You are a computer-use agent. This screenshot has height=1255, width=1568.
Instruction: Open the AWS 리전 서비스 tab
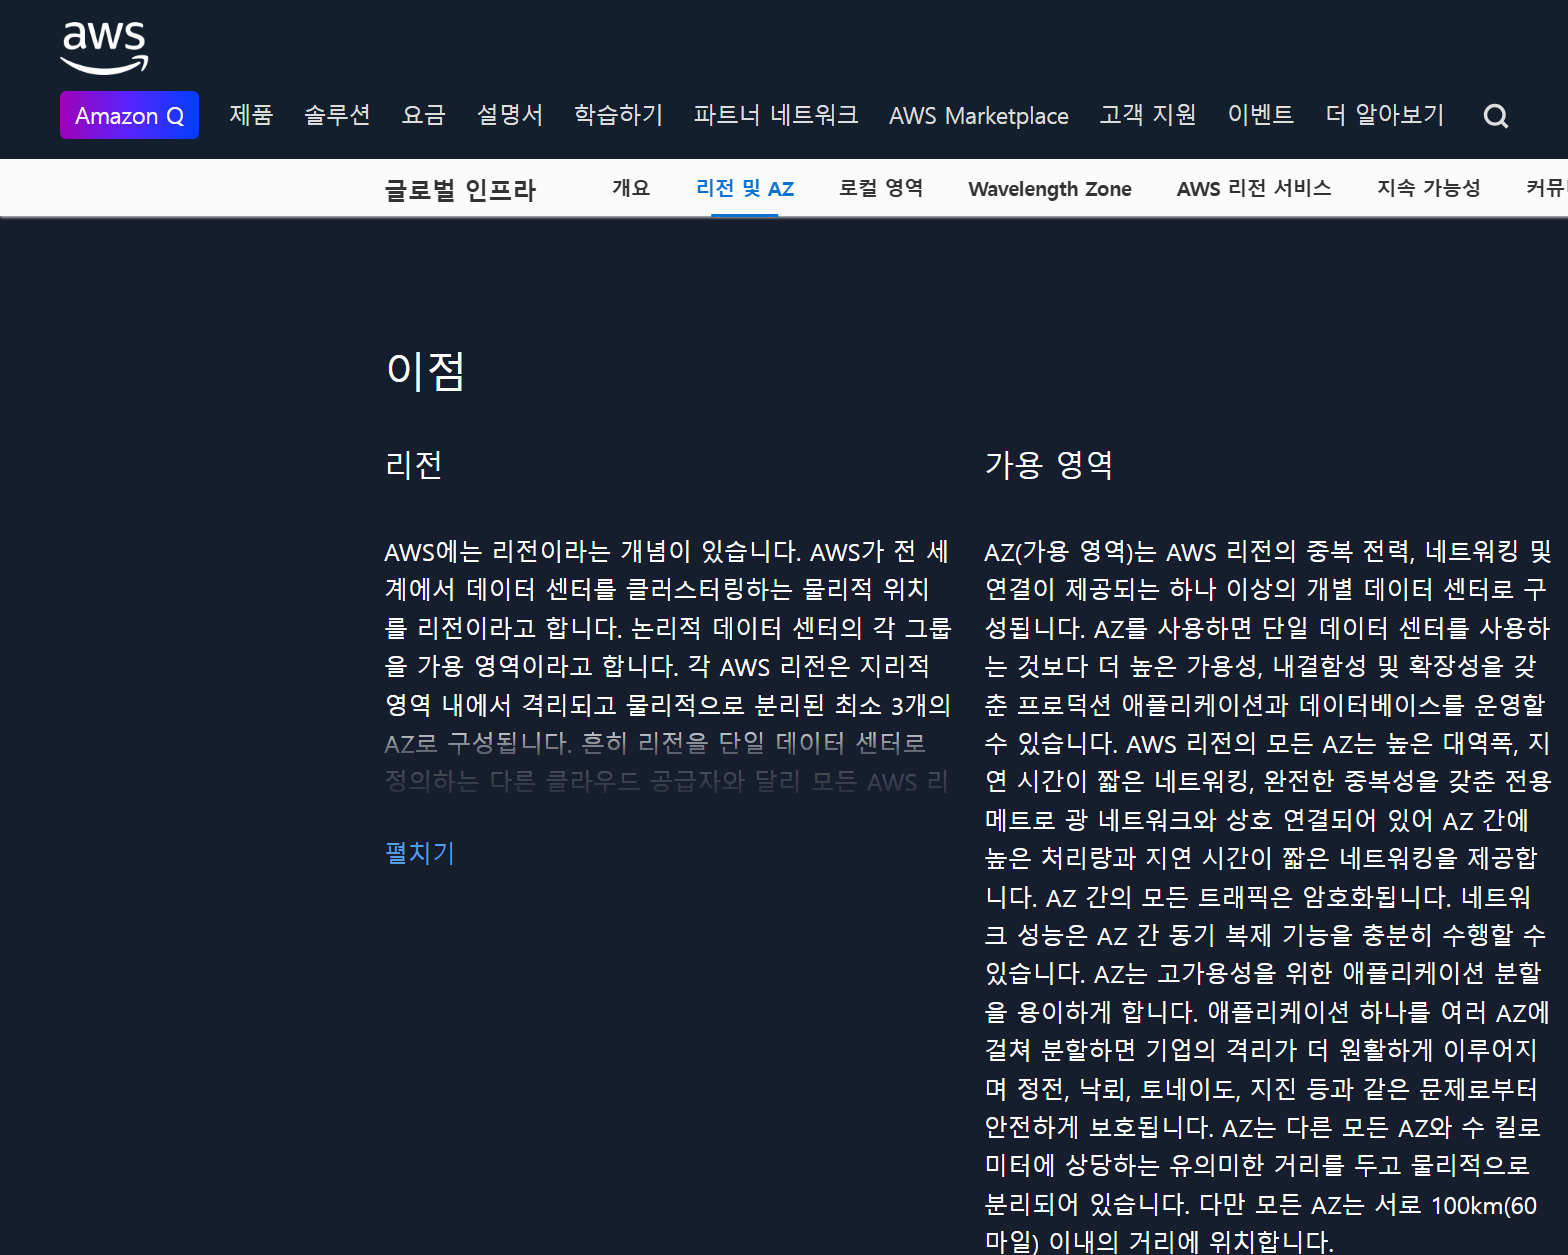pyautogui.click(x=1254, y=188)
